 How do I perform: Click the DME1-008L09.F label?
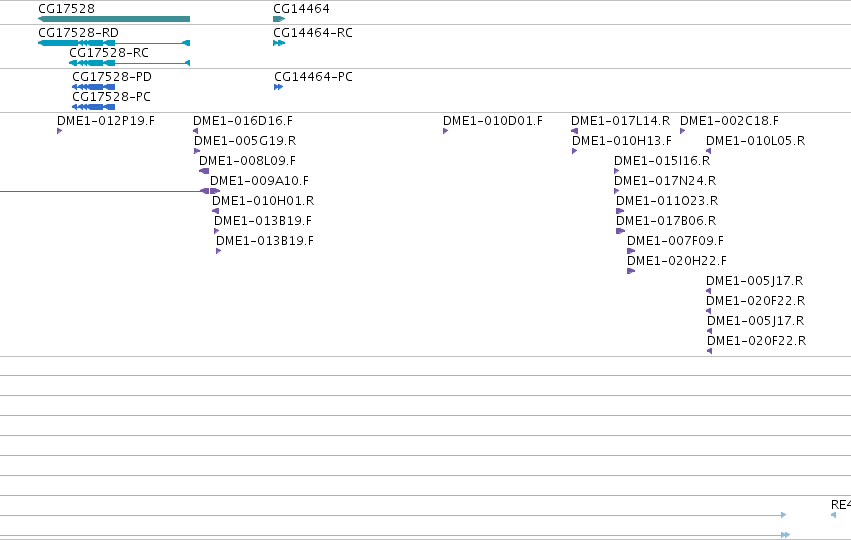coord(247,161)
